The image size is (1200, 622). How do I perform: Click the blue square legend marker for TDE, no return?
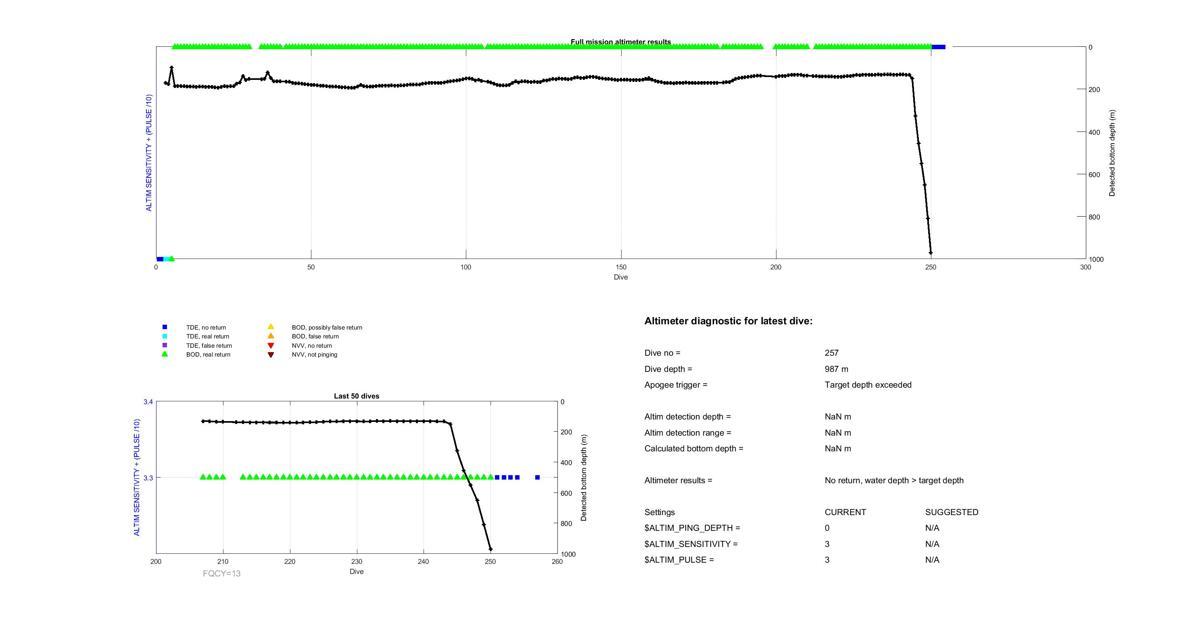pyautogui.click(x=165, y=327)
